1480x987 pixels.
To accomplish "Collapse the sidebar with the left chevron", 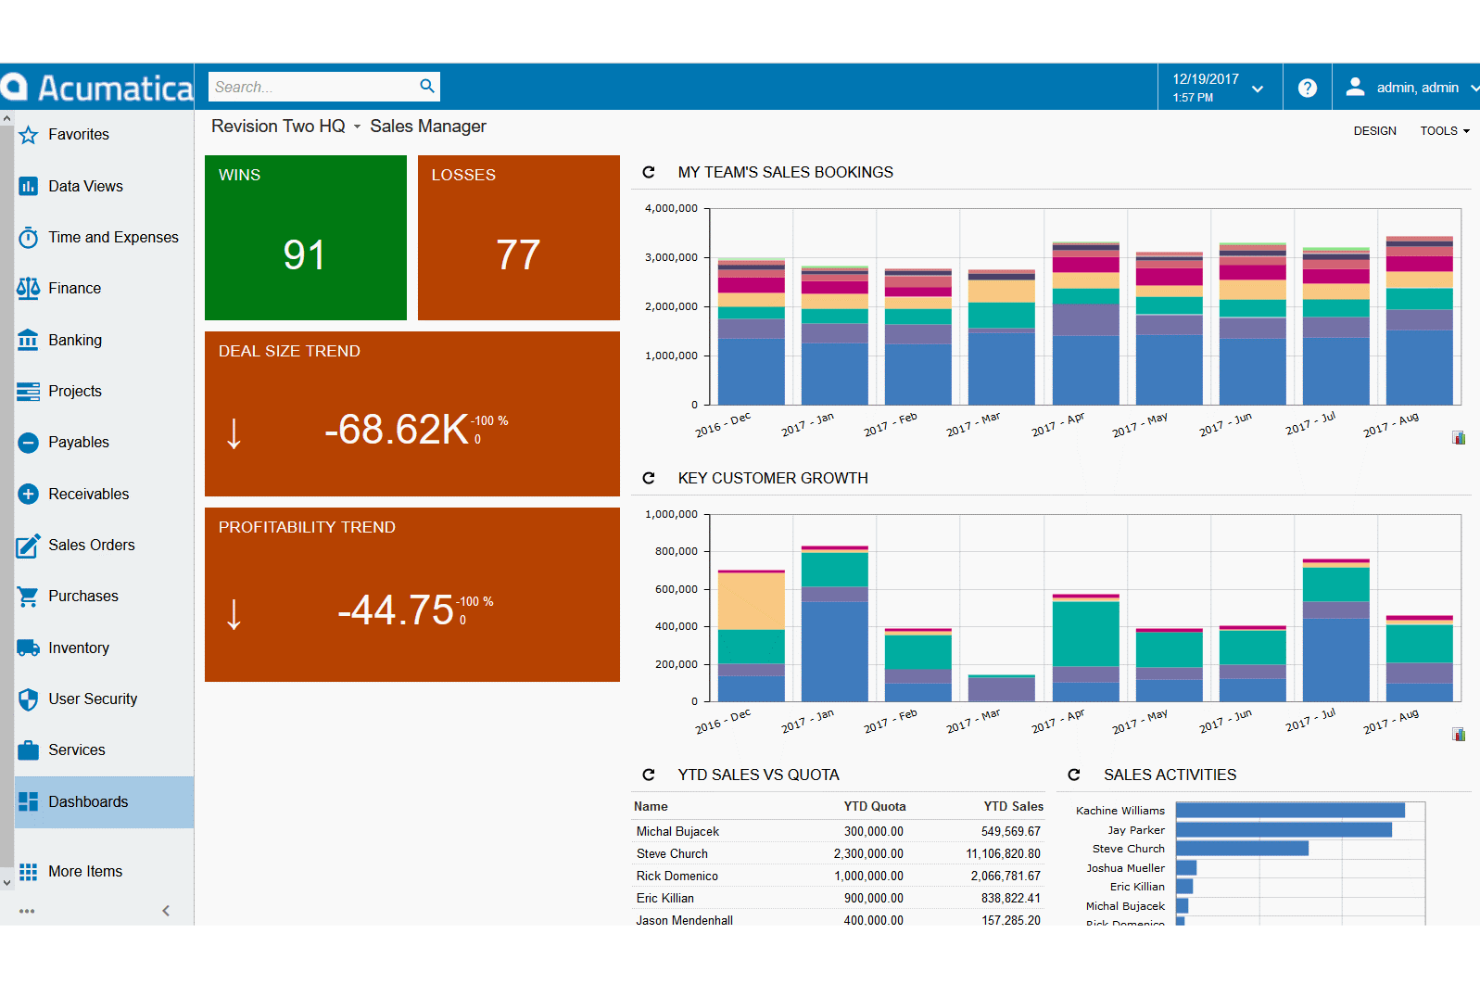I will click(x=166, y=911).
